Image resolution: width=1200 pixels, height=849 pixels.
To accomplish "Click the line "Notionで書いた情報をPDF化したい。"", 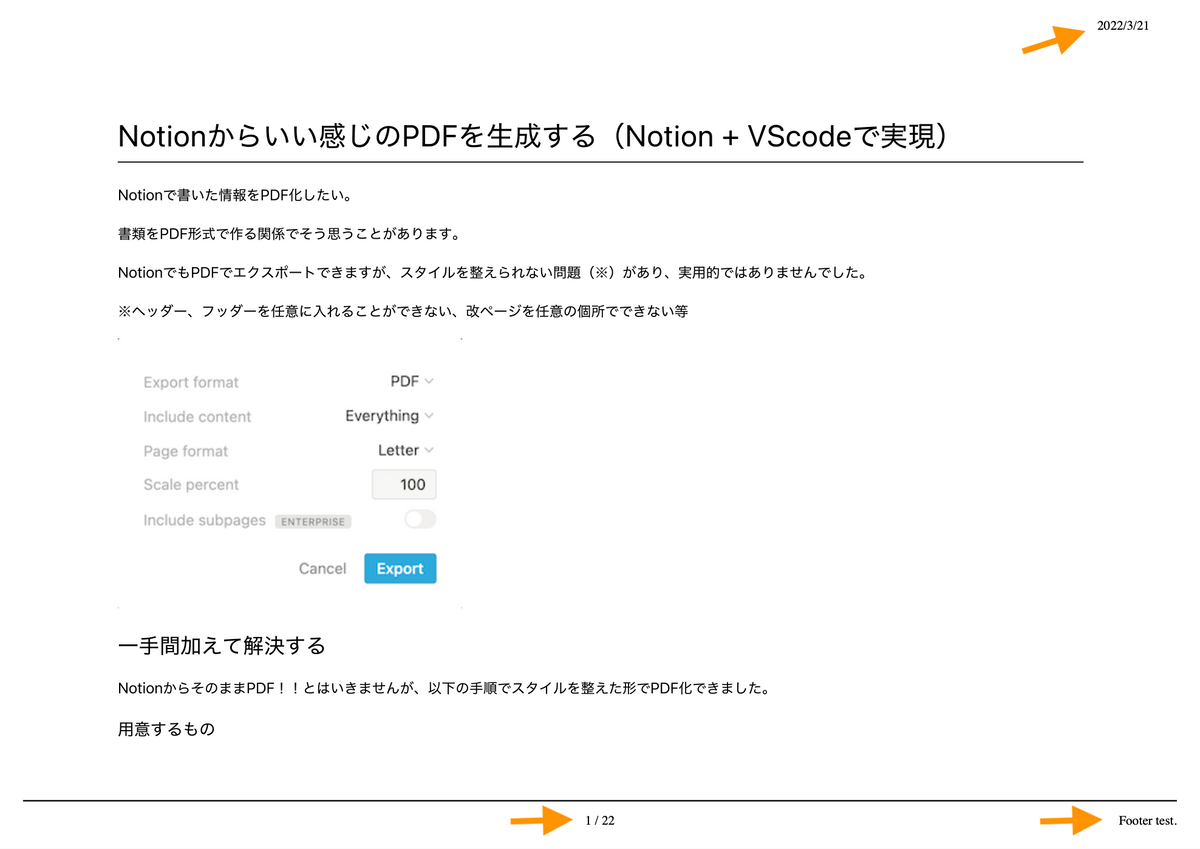I will click(235, 195).
